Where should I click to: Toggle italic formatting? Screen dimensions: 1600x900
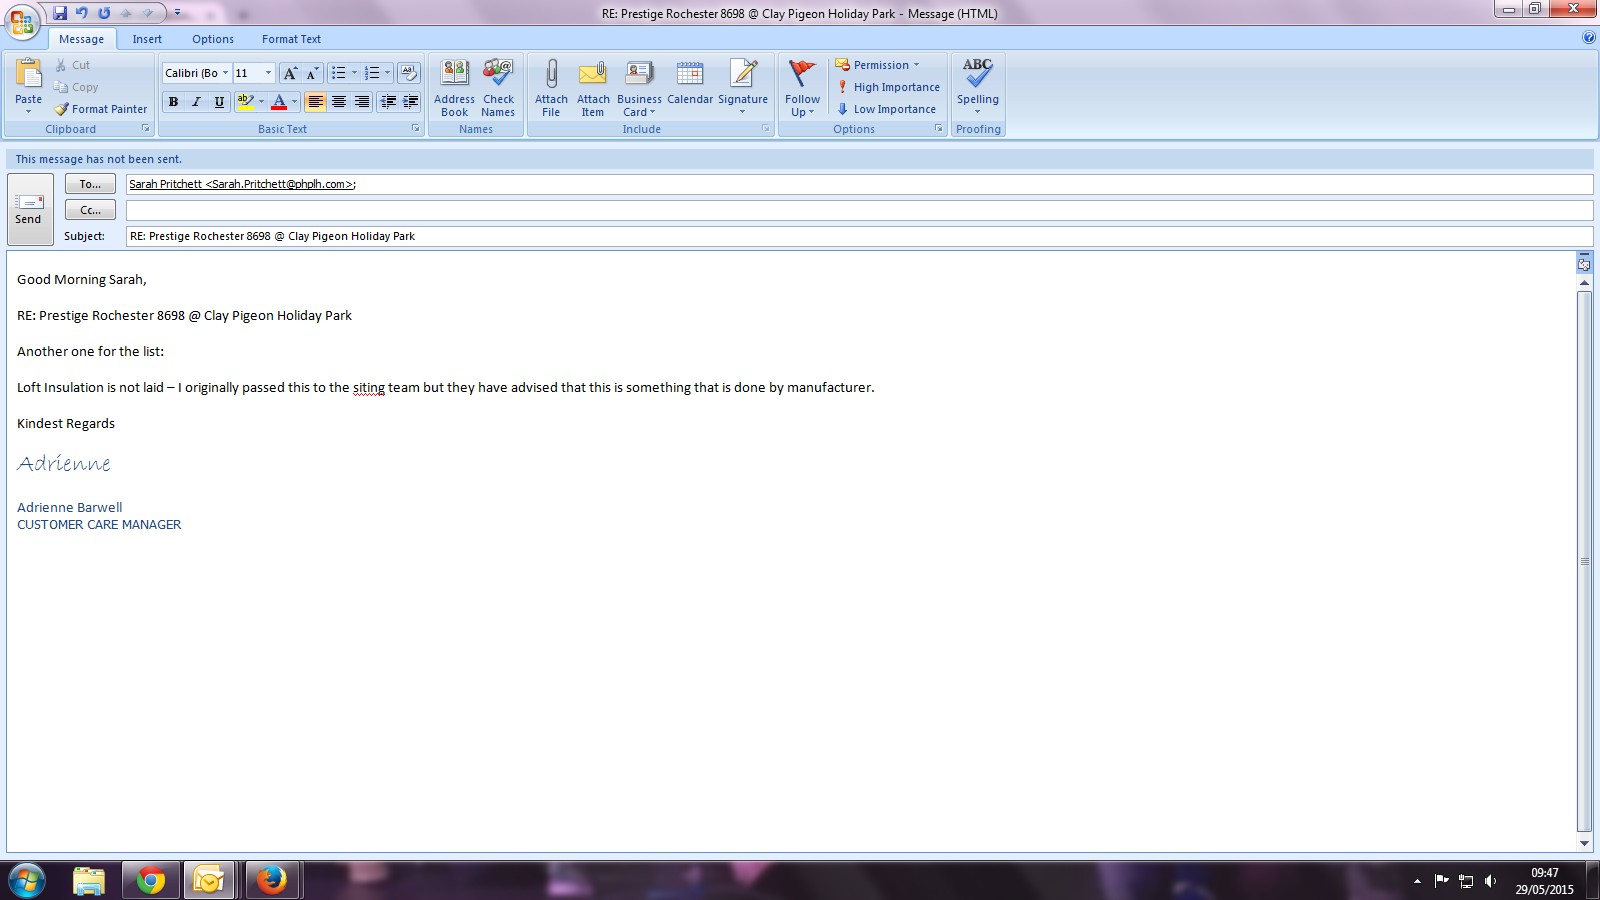(x=196, y=102)
